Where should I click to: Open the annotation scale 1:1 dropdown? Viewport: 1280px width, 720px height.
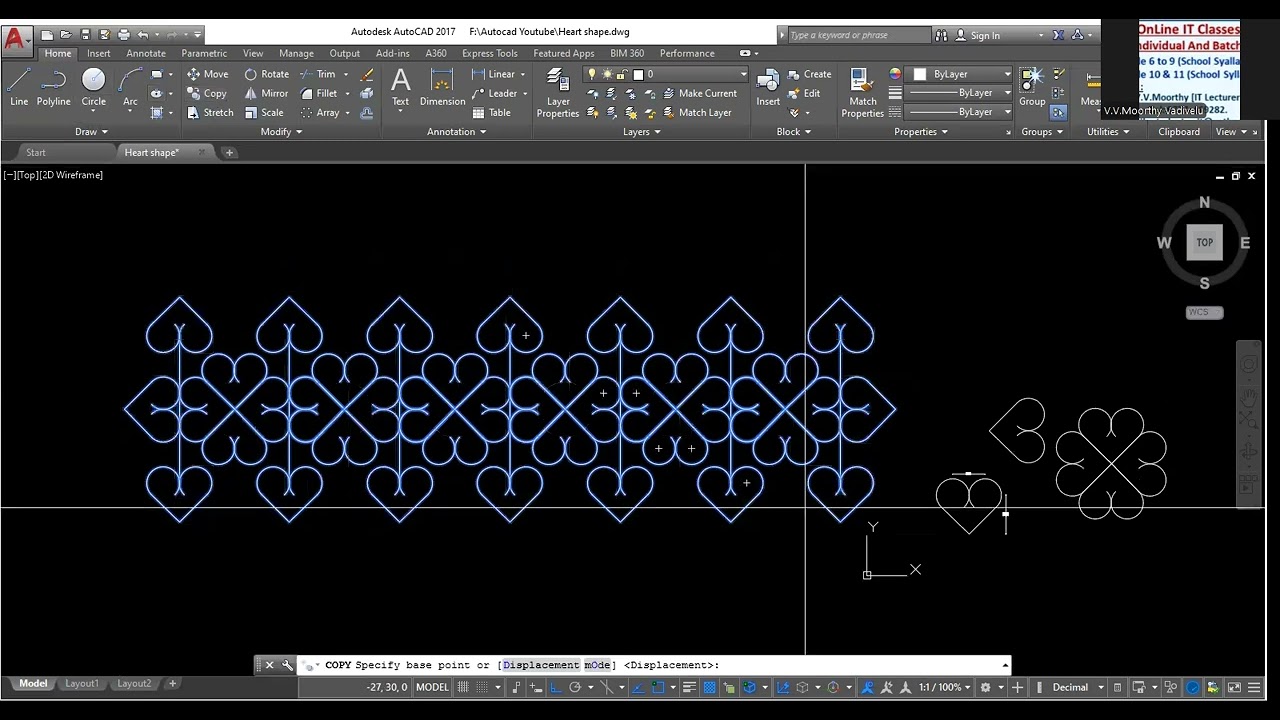pos(944,687)
